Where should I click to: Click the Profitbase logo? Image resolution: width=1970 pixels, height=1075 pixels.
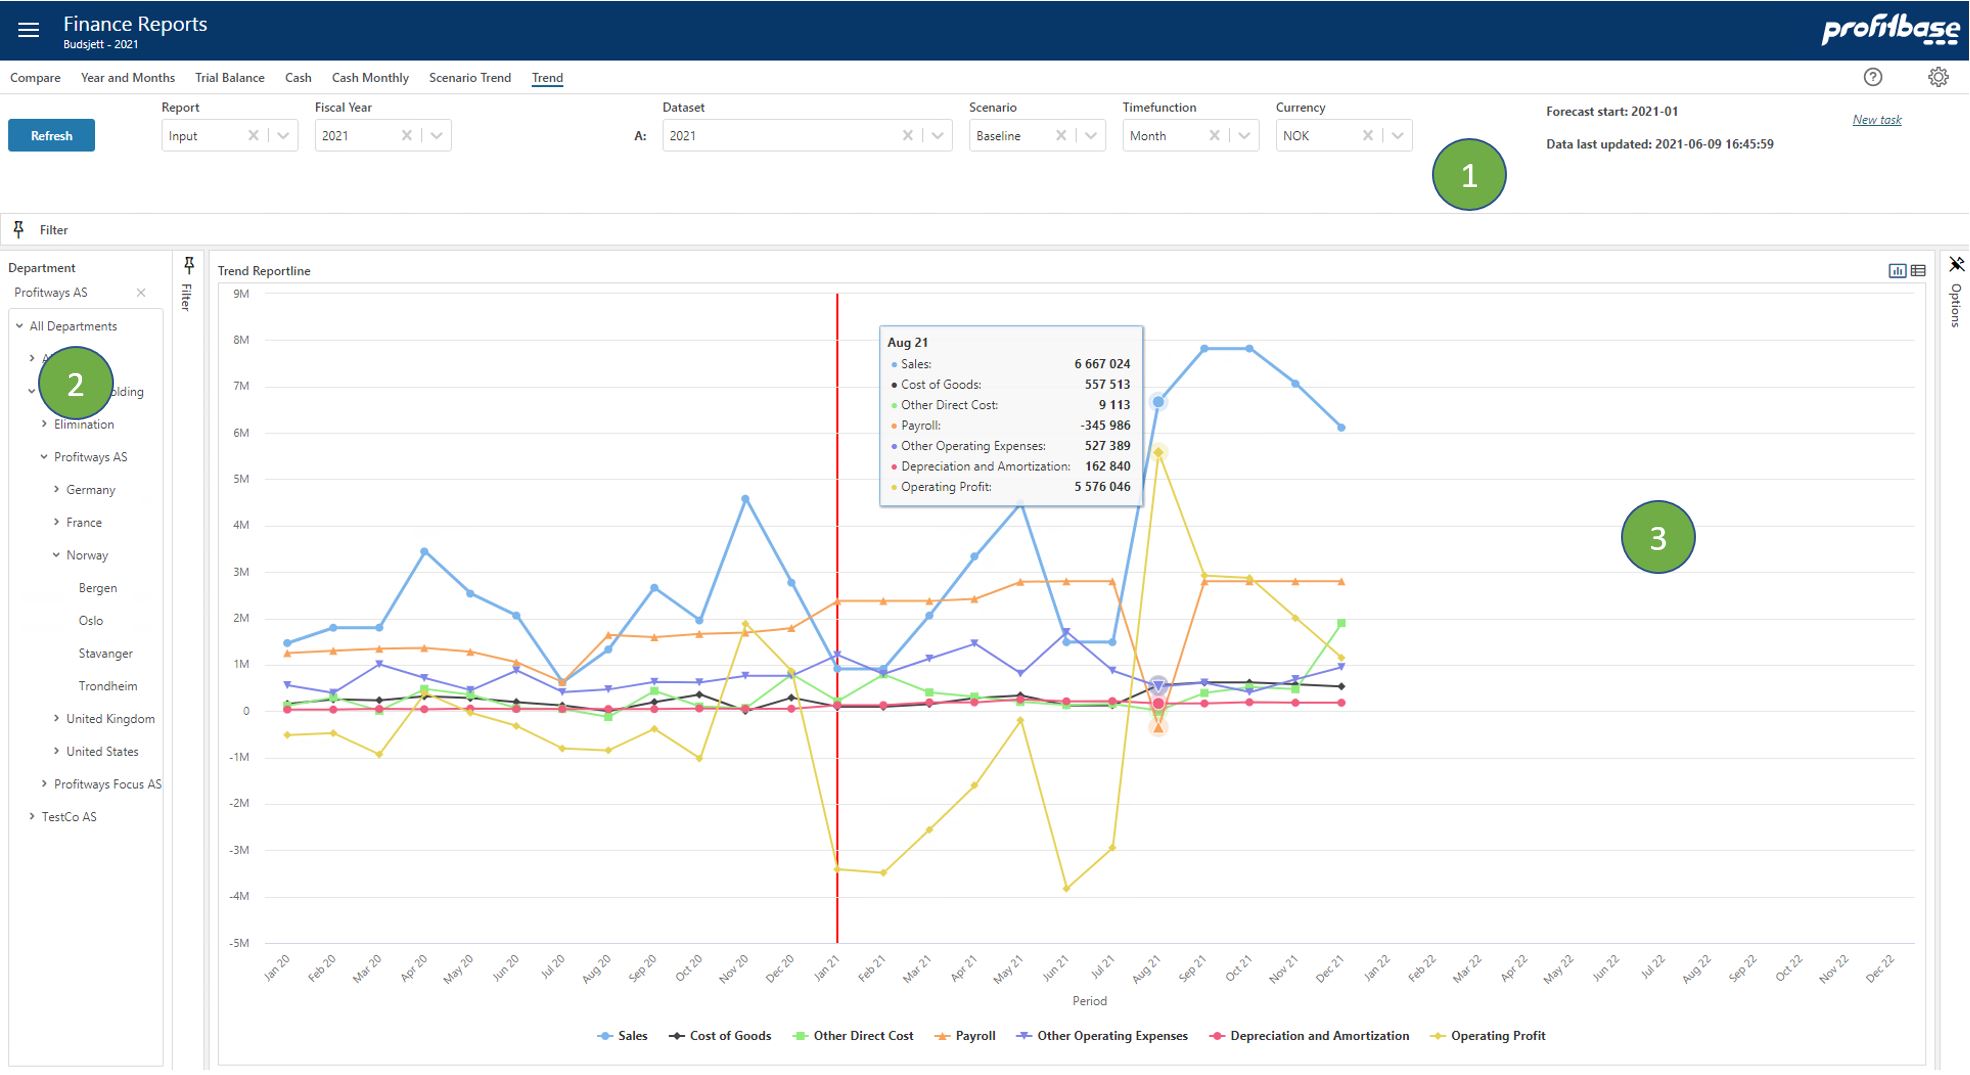click(1889, 30)
